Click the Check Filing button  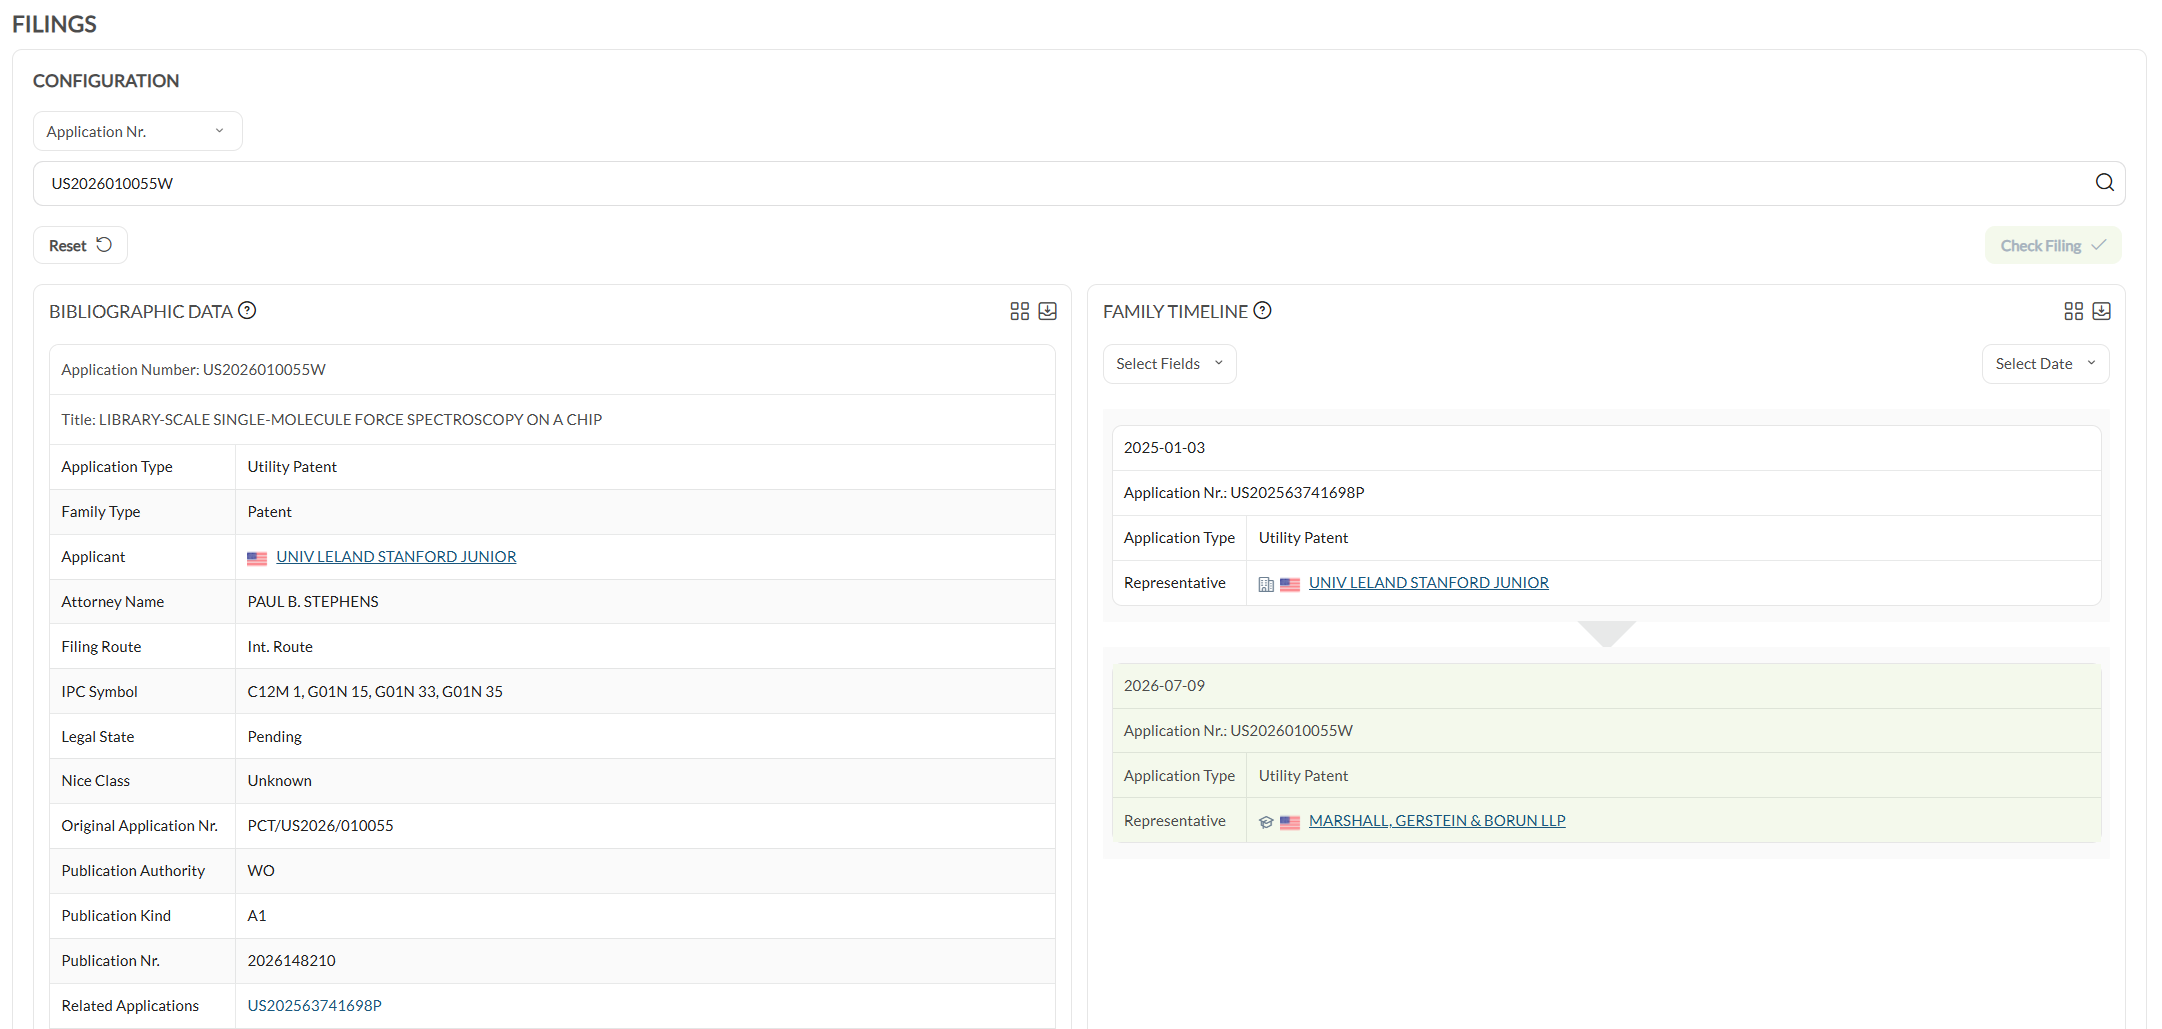point(2052,245)
